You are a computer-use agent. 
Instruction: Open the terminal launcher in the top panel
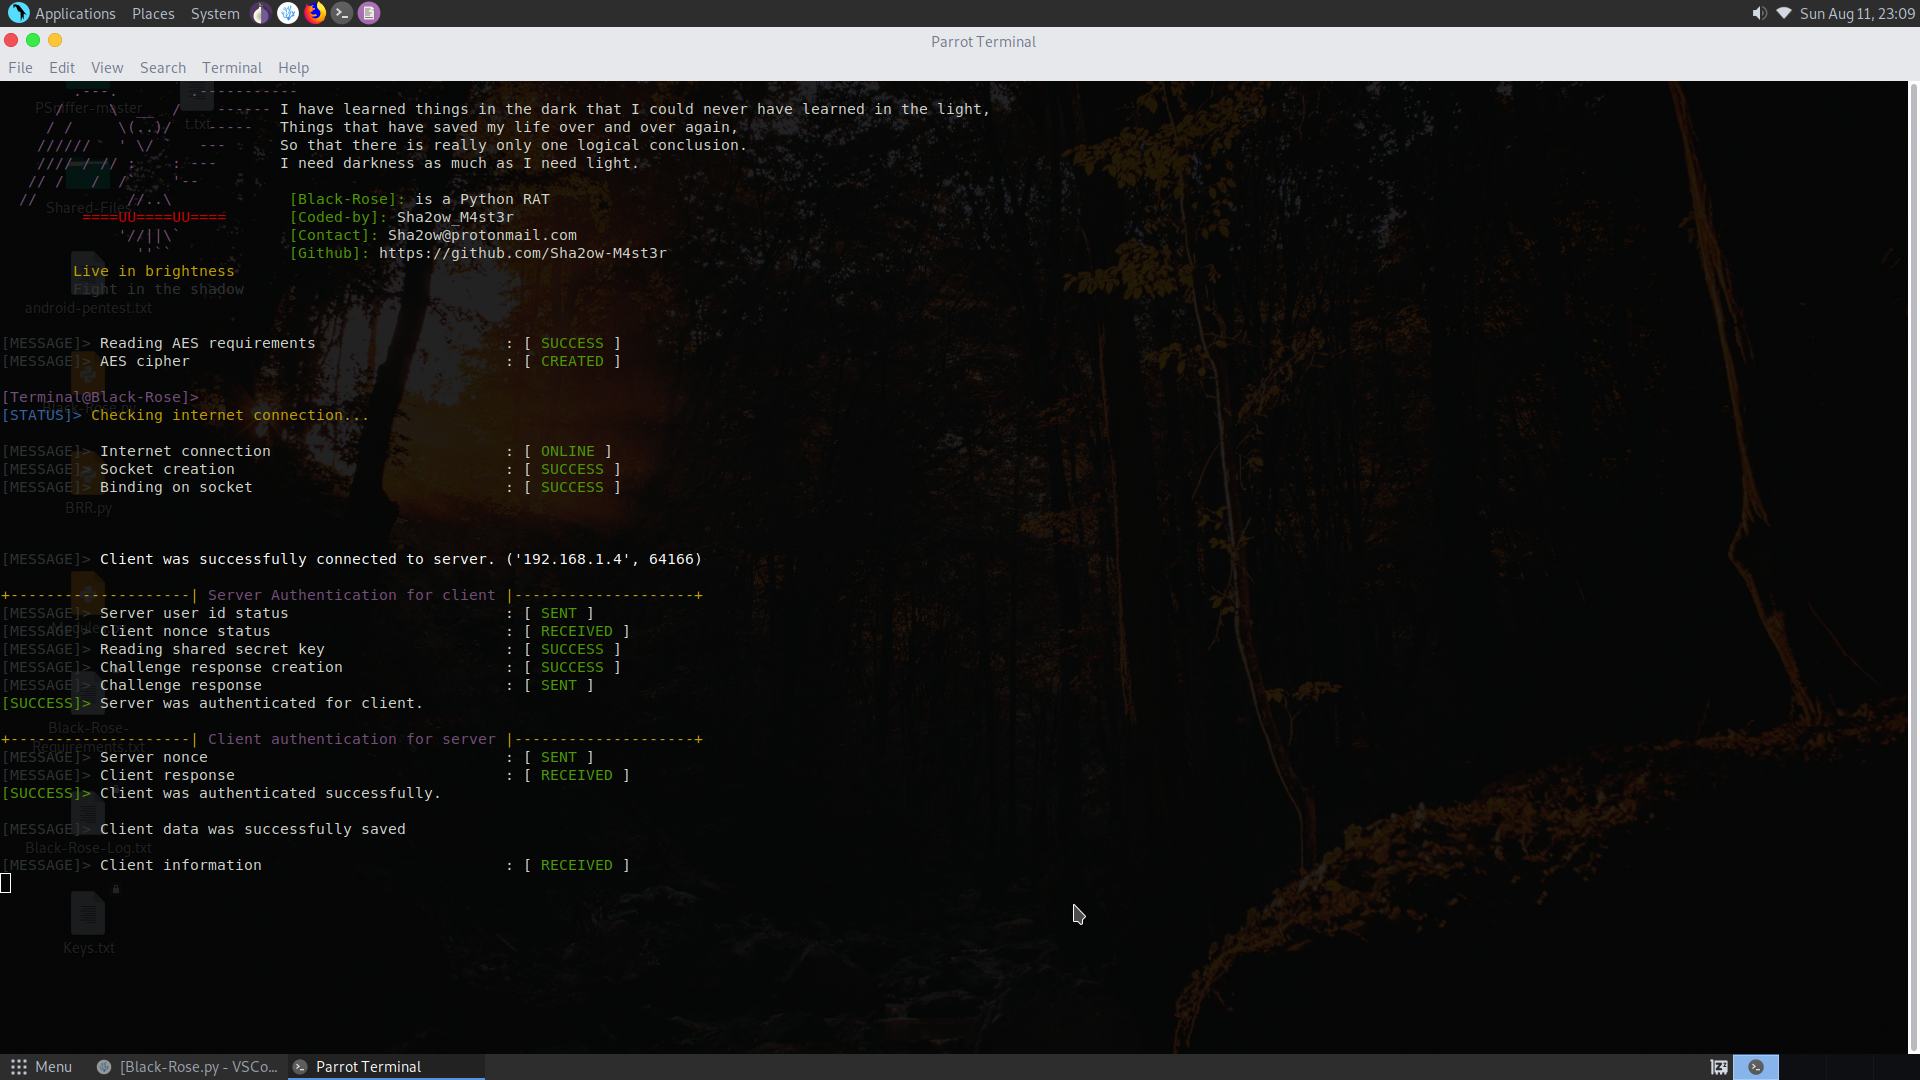[342, 13]
